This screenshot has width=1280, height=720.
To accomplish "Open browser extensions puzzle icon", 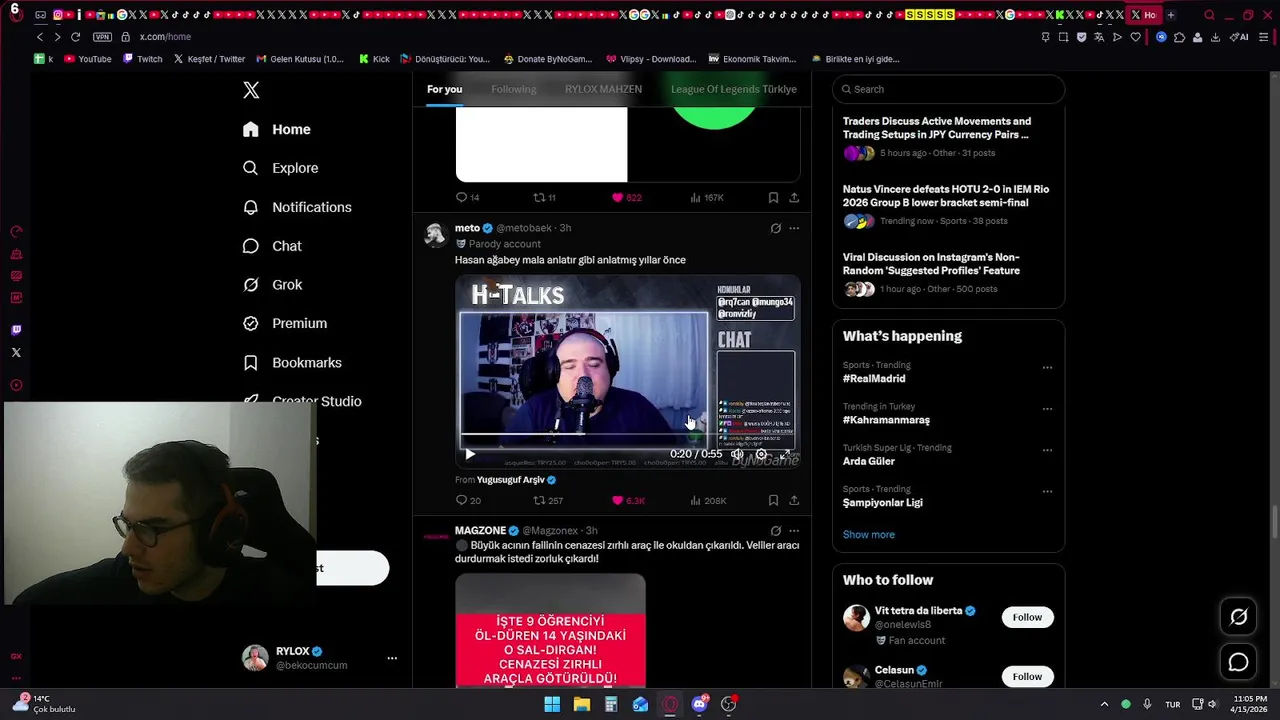I will tap(1179, 37).
